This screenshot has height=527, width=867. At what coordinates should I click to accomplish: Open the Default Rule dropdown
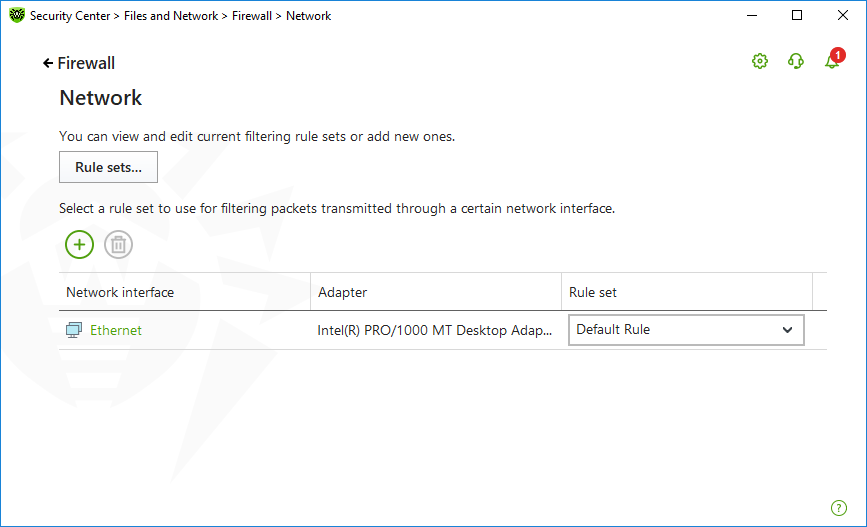(x=686, y=330)
